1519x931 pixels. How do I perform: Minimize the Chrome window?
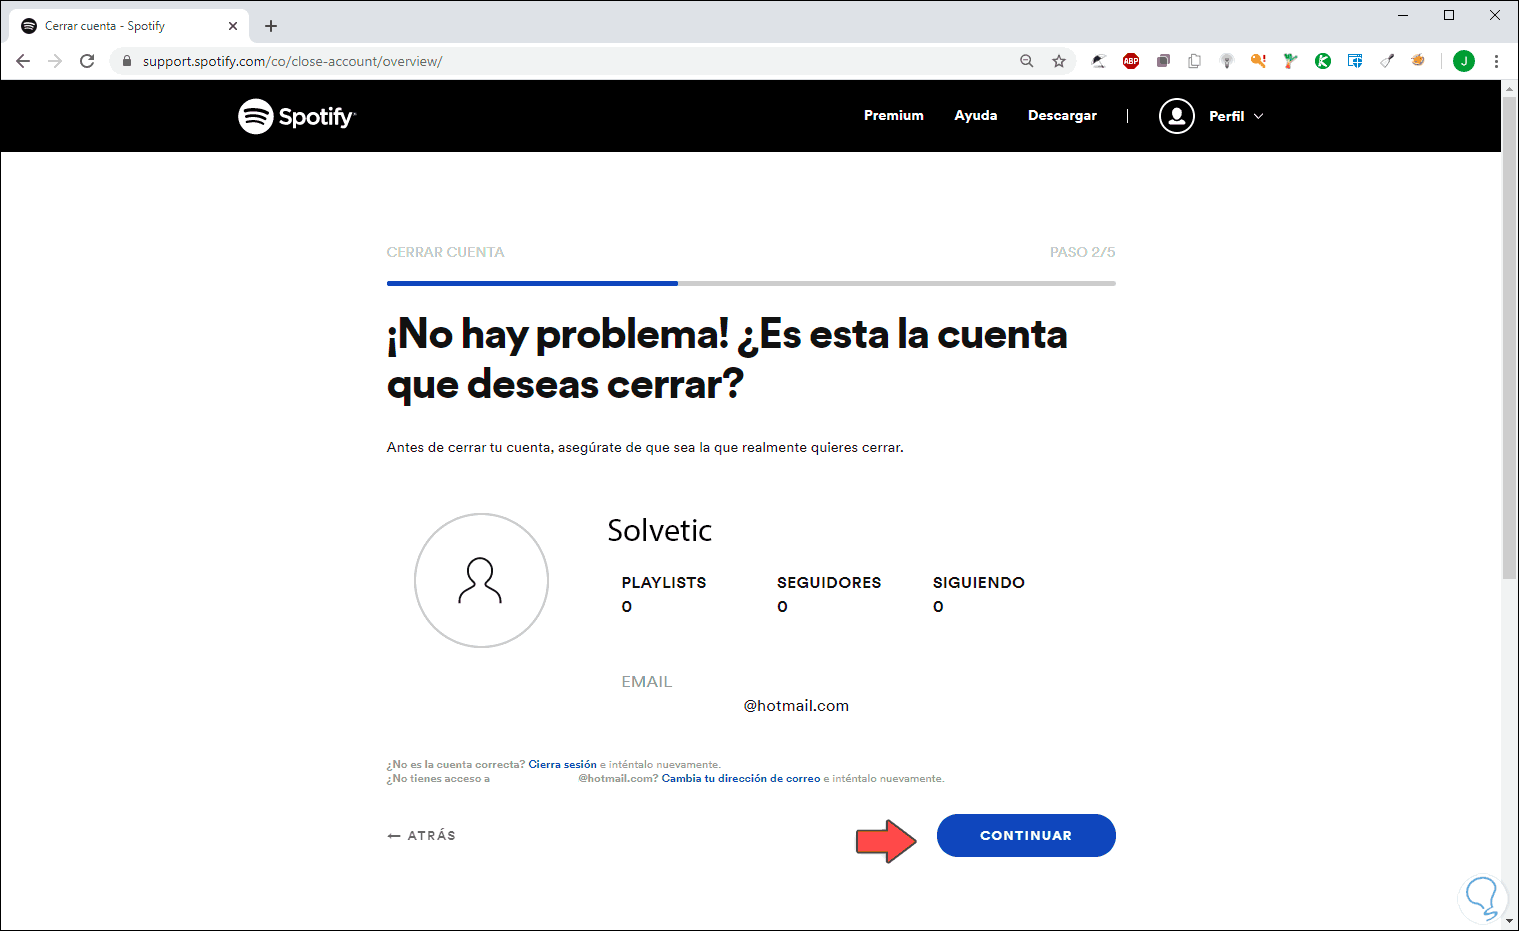click(1403, 15)
